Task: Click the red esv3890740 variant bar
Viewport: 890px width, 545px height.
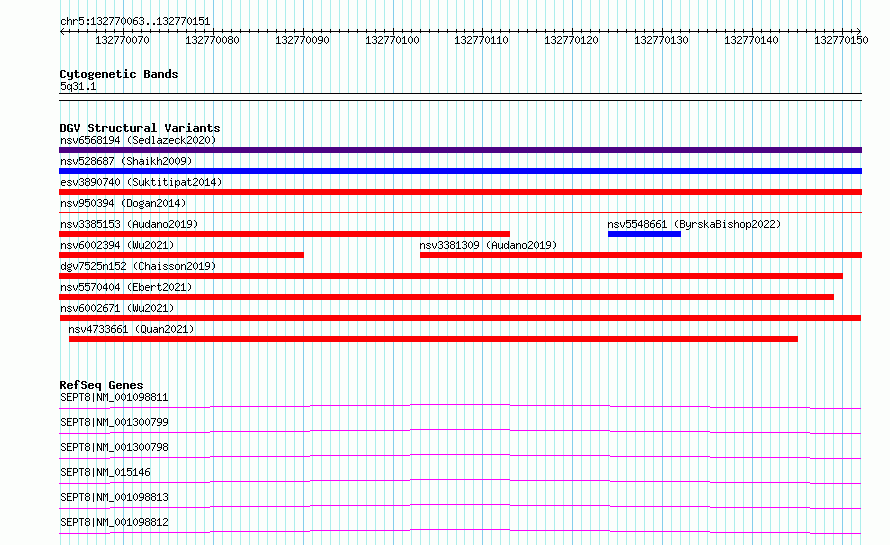Action: 460,192
